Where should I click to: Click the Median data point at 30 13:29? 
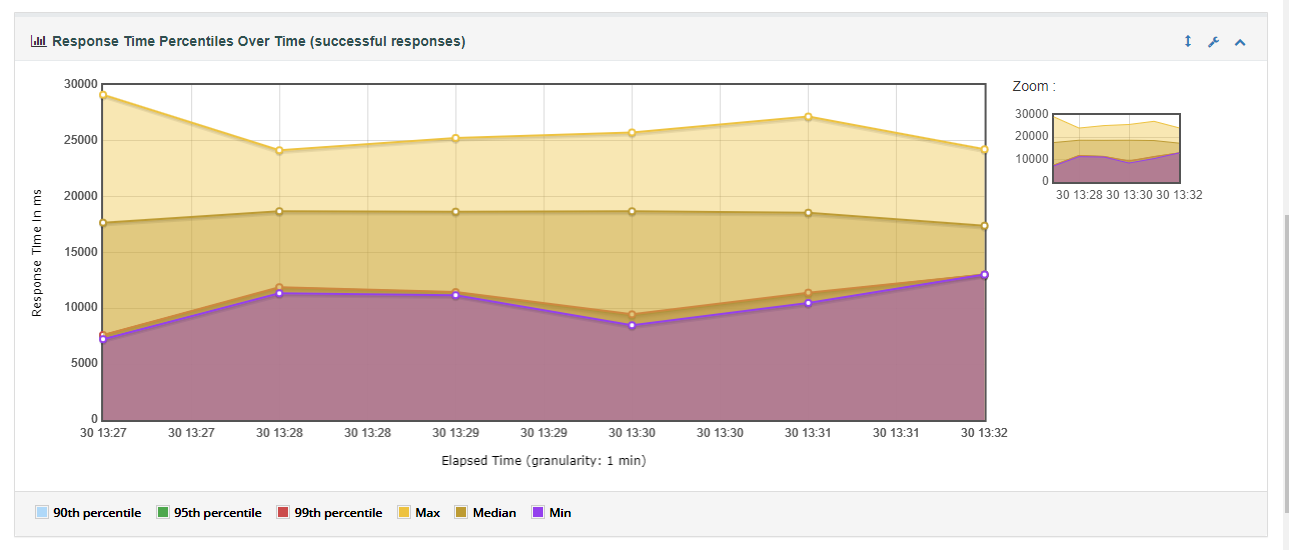pos(456,212)
